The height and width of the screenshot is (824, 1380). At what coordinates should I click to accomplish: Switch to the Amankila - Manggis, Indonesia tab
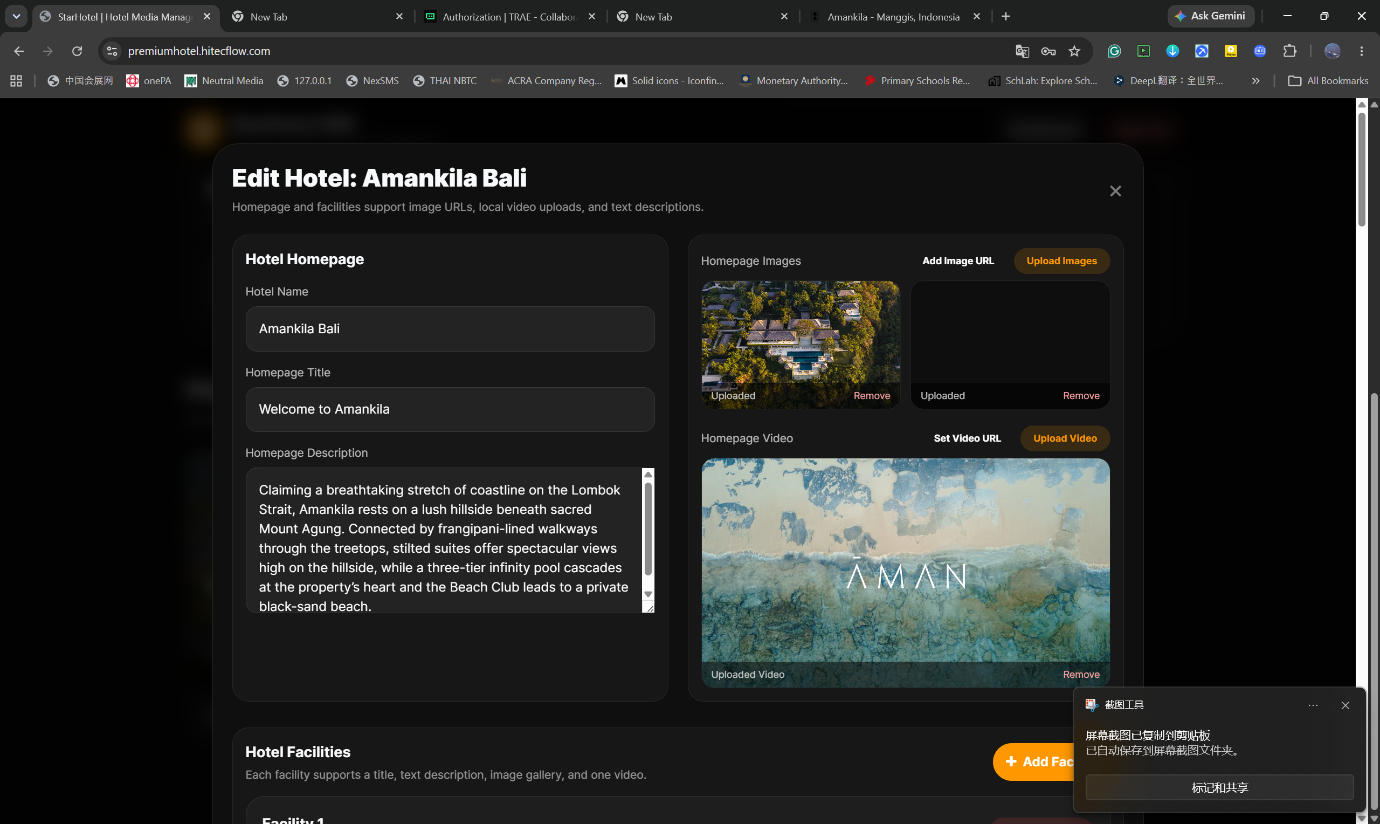tap(893, 17)
